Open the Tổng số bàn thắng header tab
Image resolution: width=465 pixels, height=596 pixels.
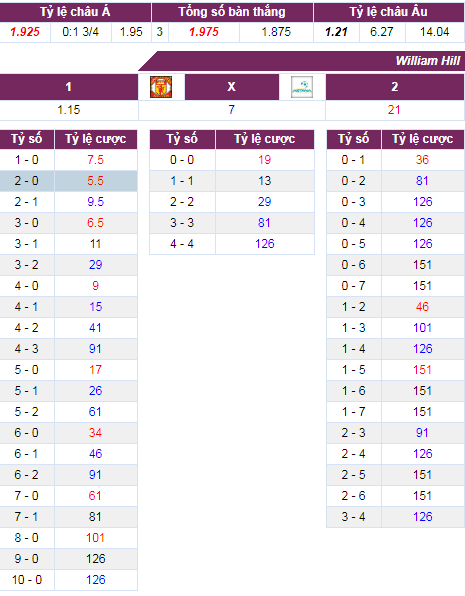(232, 12)
